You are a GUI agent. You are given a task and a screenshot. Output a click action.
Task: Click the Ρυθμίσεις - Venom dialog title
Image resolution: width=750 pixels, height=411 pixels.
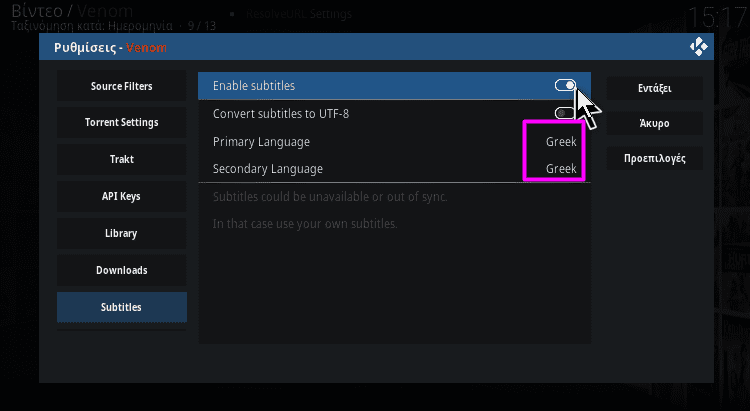click(x=110, y=48)
